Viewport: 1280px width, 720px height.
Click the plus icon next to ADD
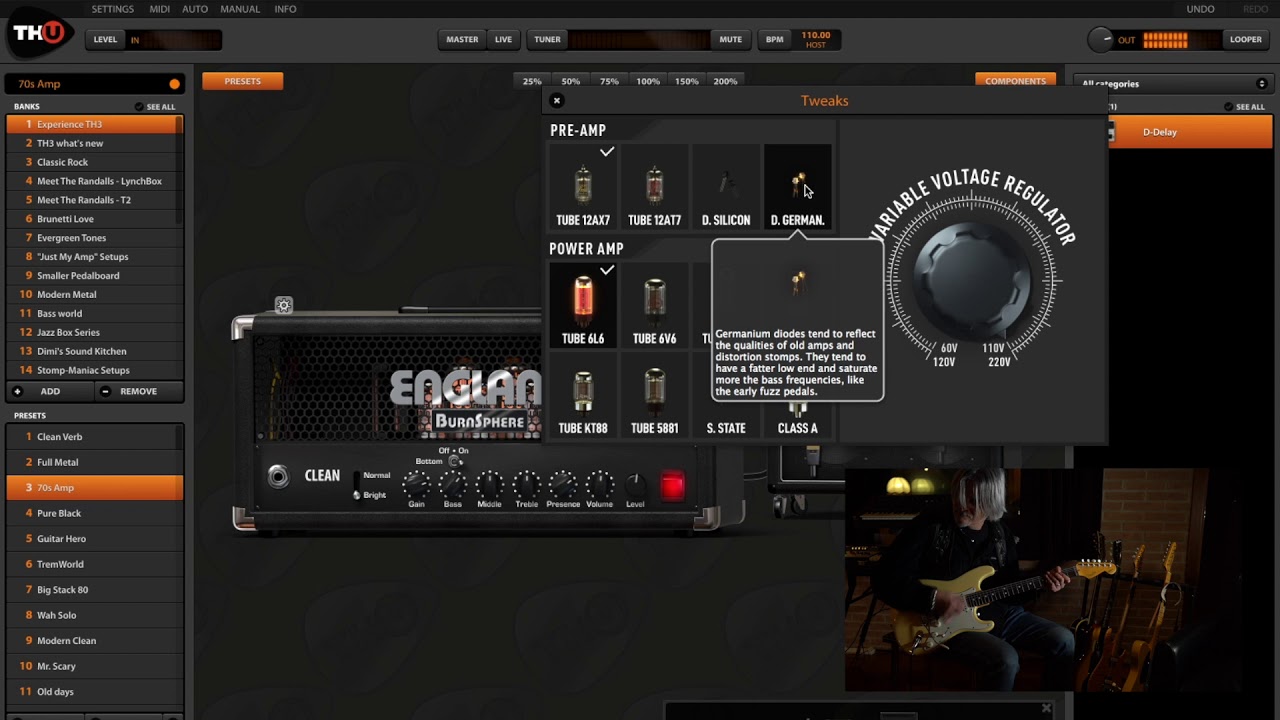(x=17, y=391)
